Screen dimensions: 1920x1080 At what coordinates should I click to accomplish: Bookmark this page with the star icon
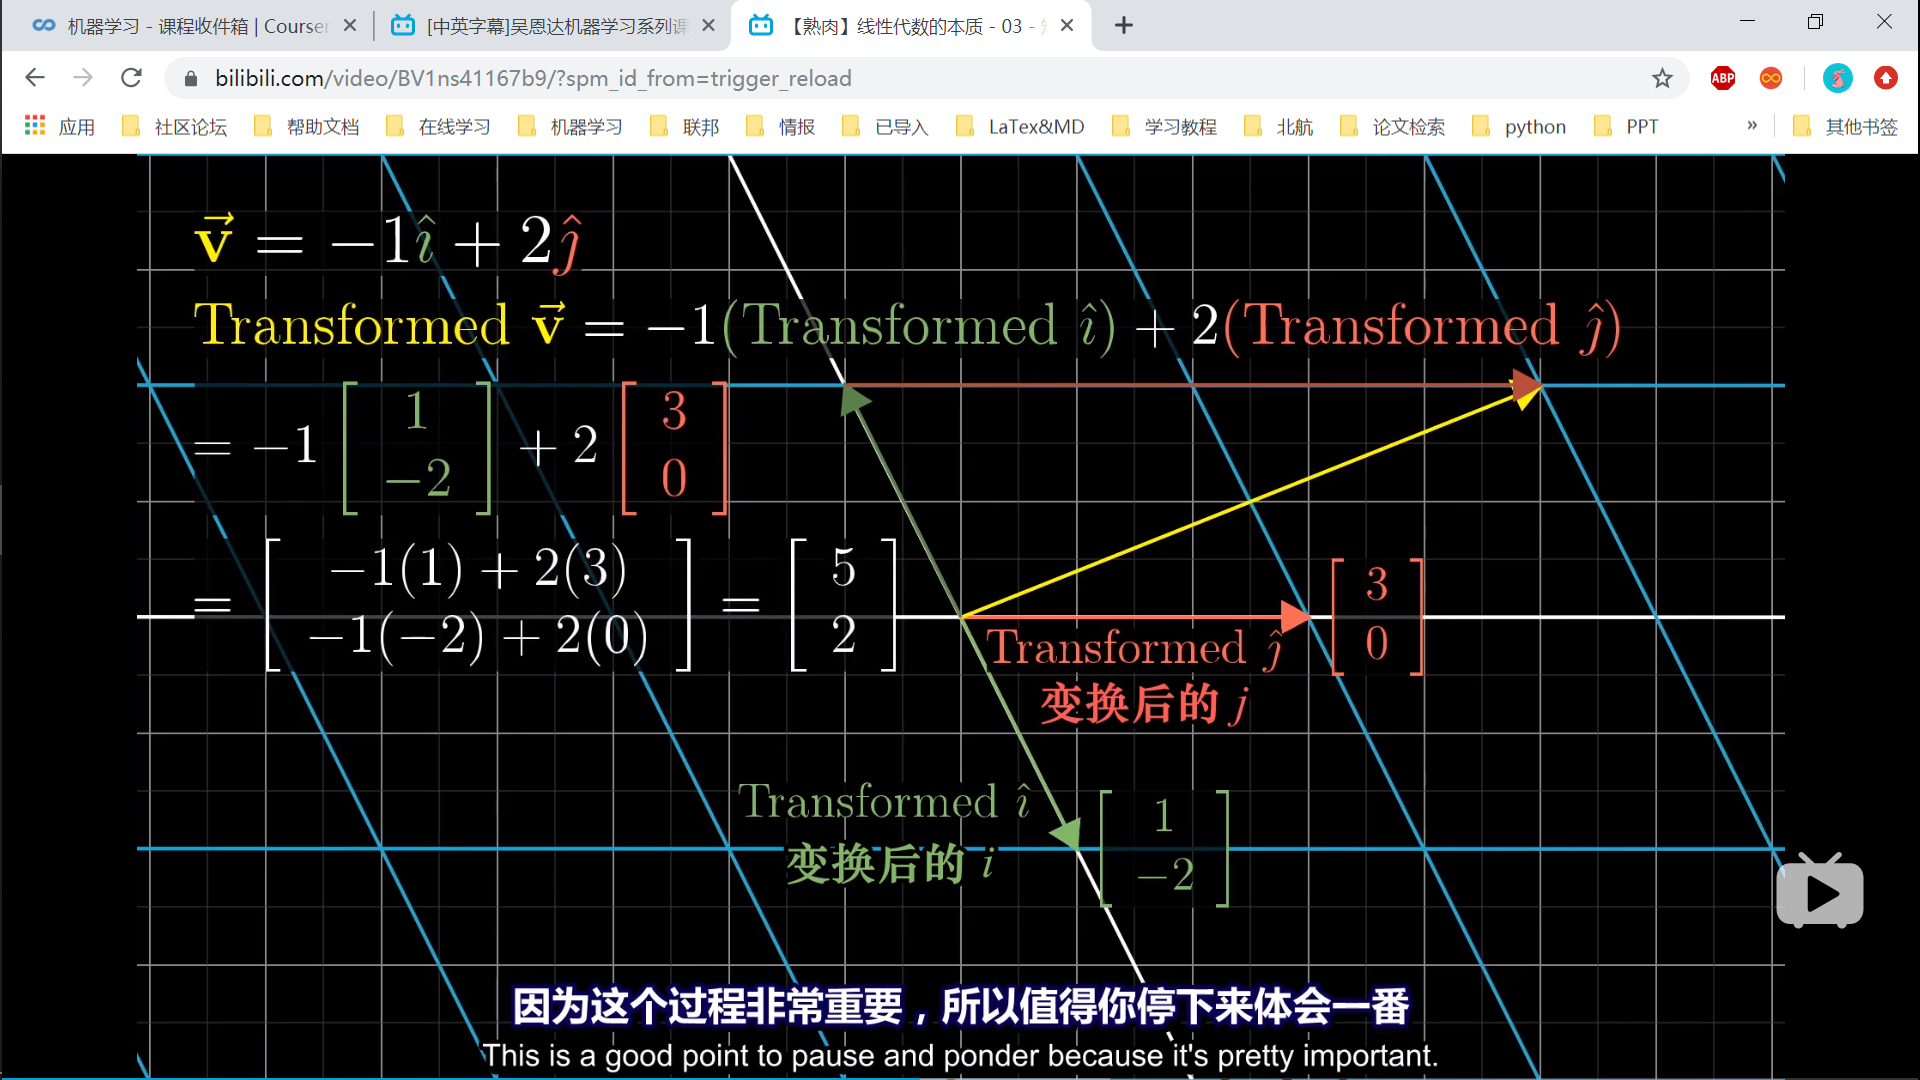coord(1663,78)
